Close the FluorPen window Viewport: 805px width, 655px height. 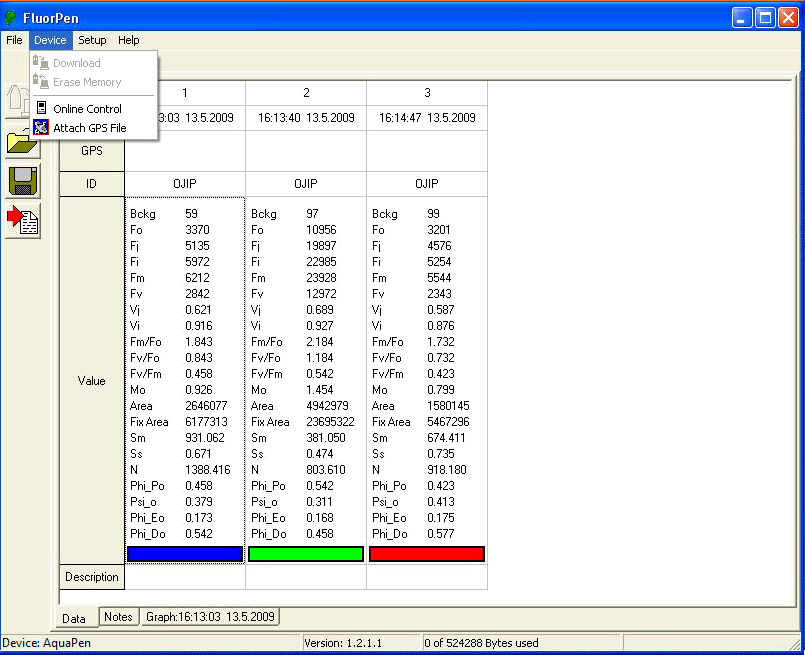coord(788,18)
